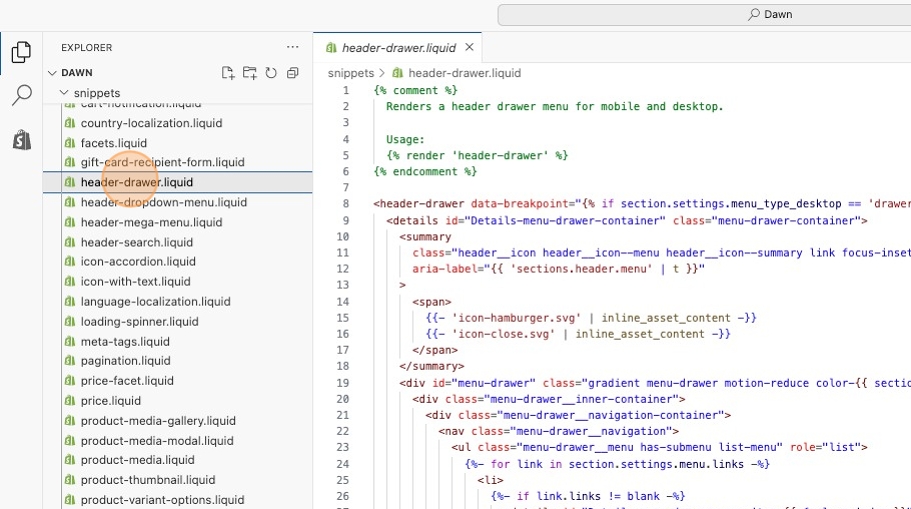Open the Shopify extension panel

tap(21, 140)
